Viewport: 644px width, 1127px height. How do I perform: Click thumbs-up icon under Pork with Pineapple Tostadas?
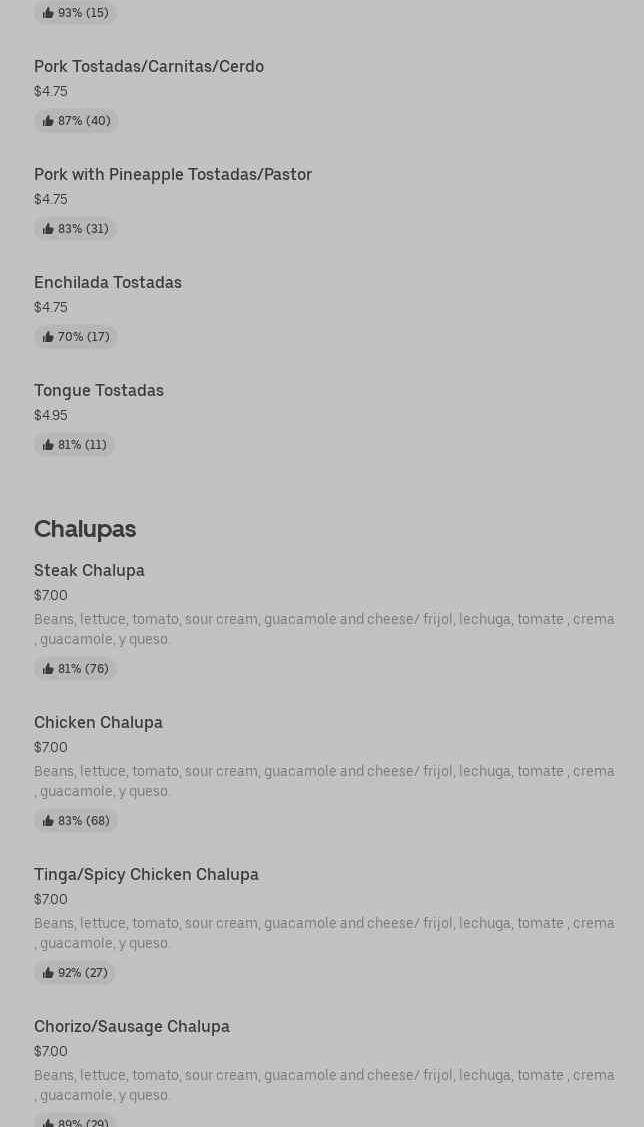pos(48,229)
